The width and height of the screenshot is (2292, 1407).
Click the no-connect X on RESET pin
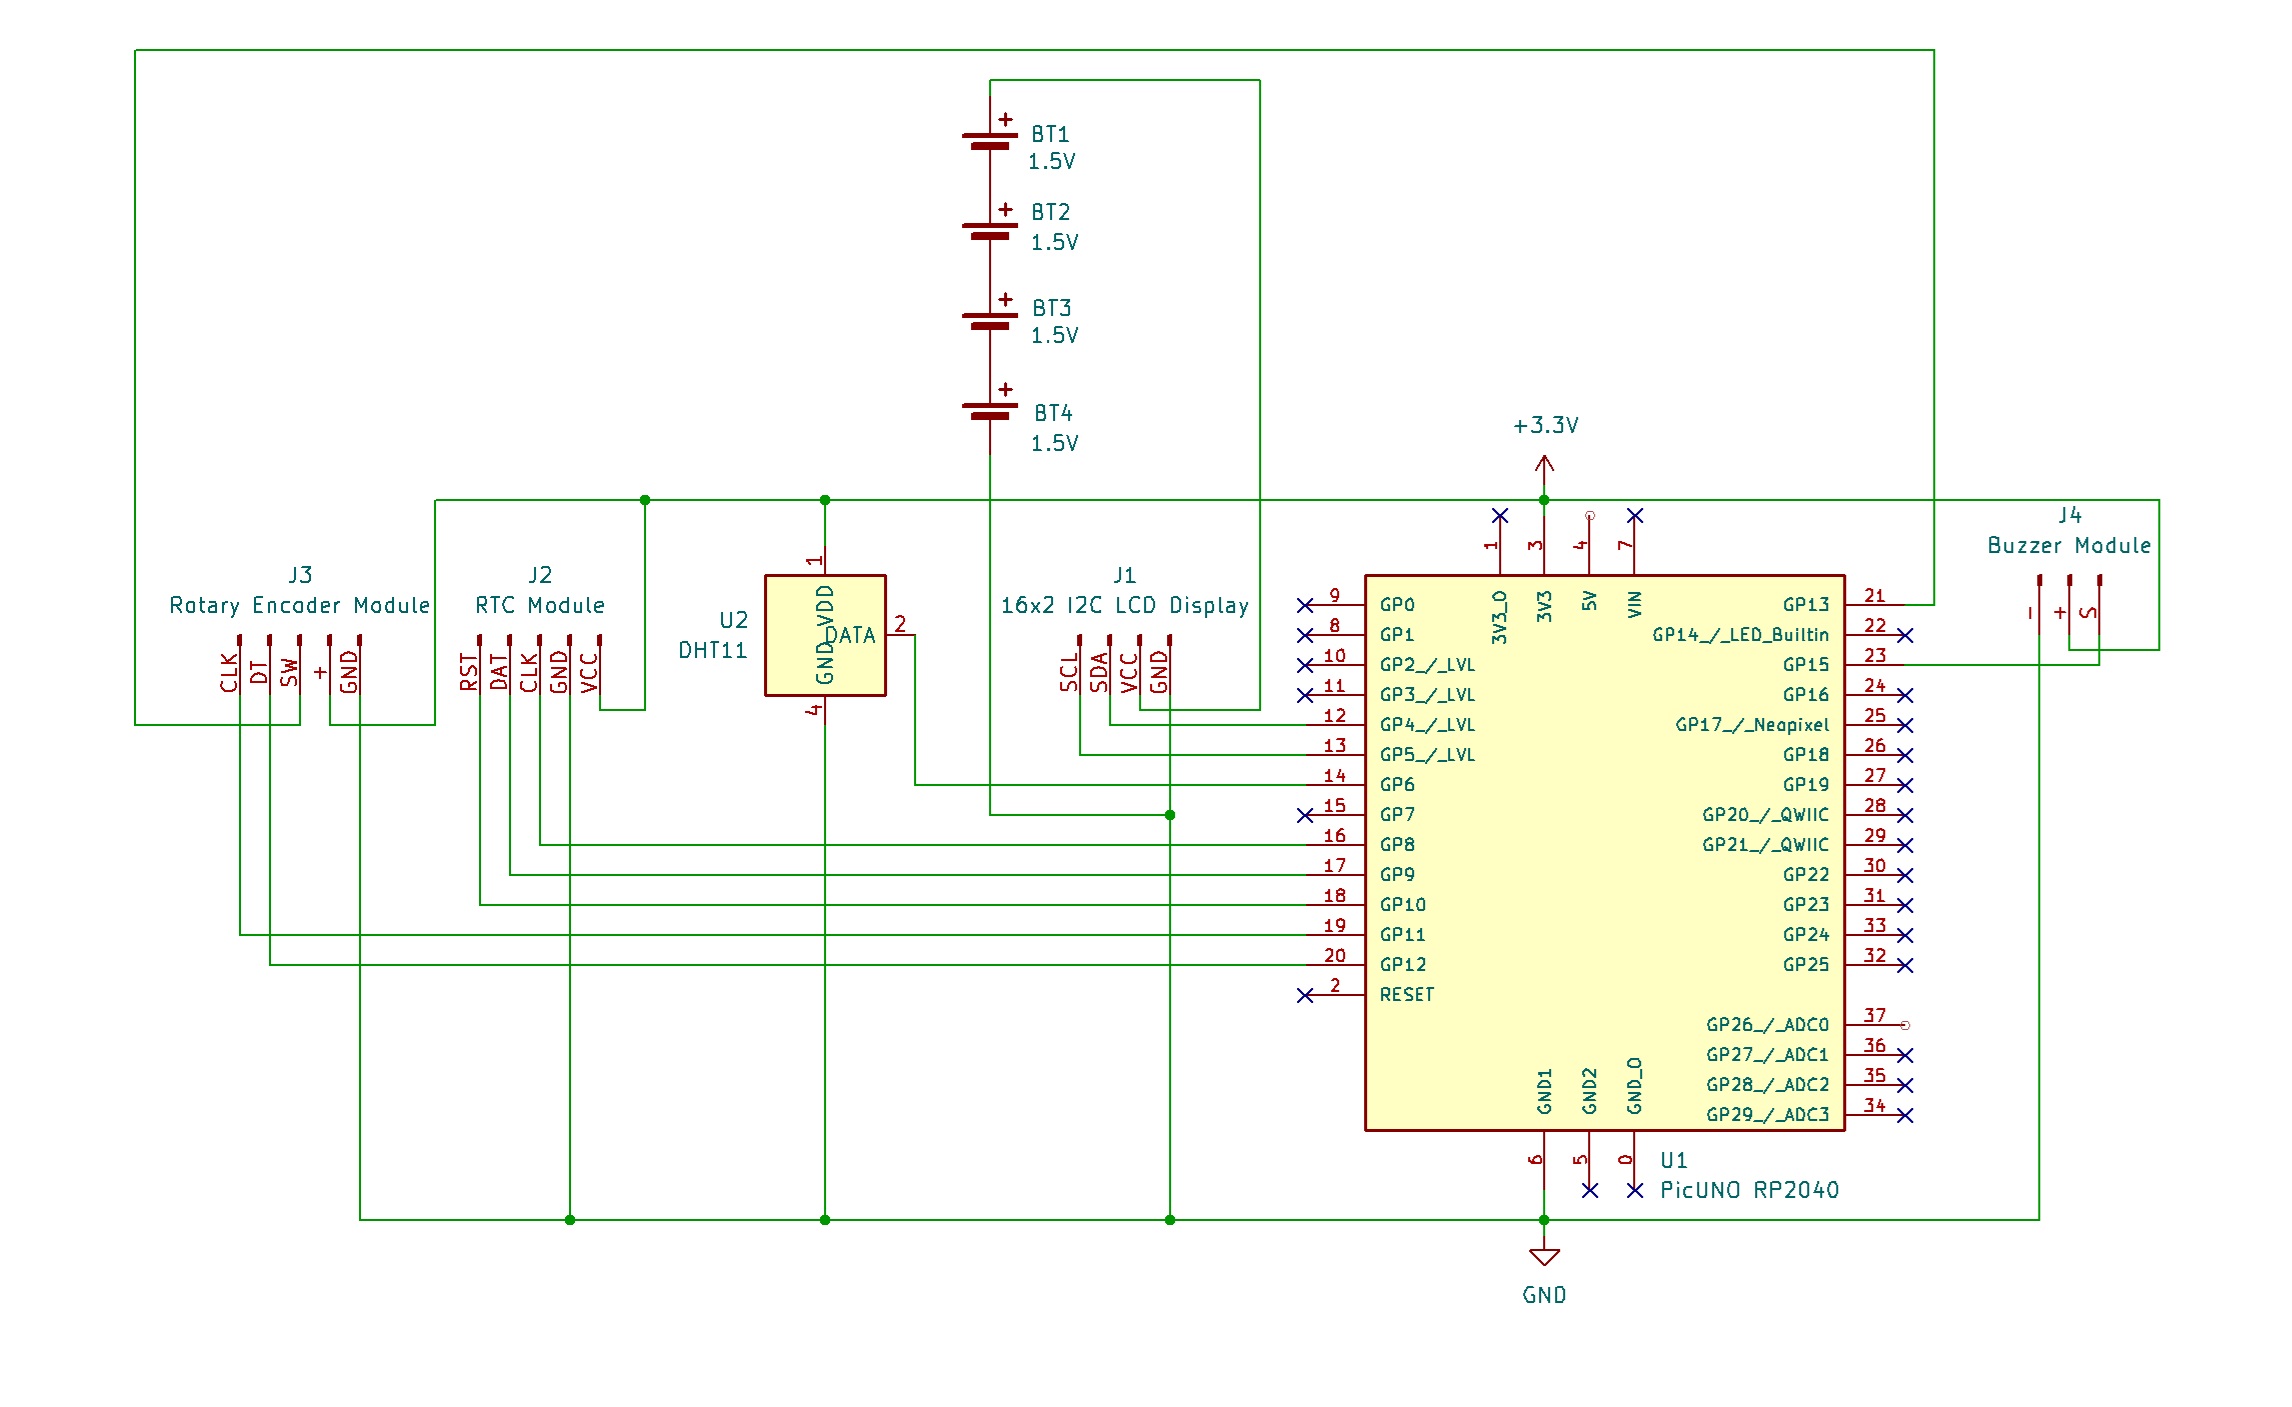click(x=1305, y=995)
